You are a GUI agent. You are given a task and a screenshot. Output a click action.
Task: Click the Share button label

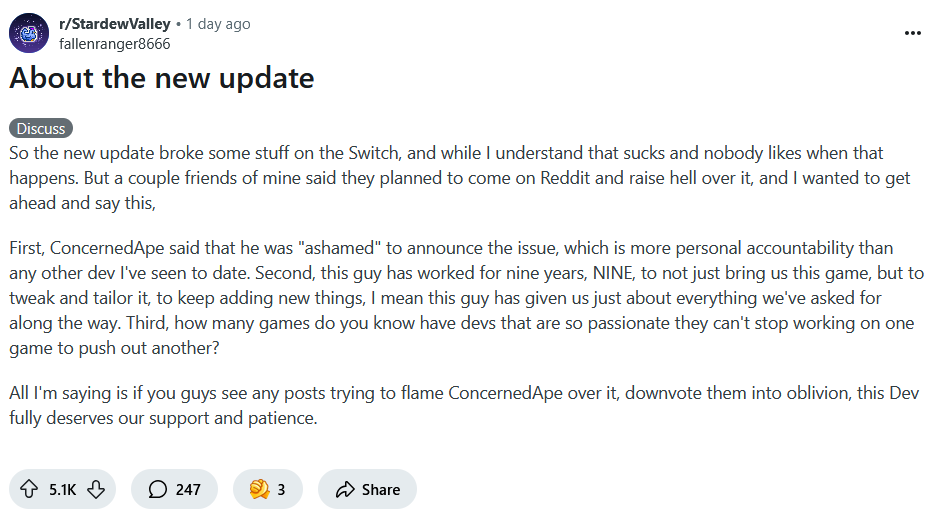[x=381, y=489]
